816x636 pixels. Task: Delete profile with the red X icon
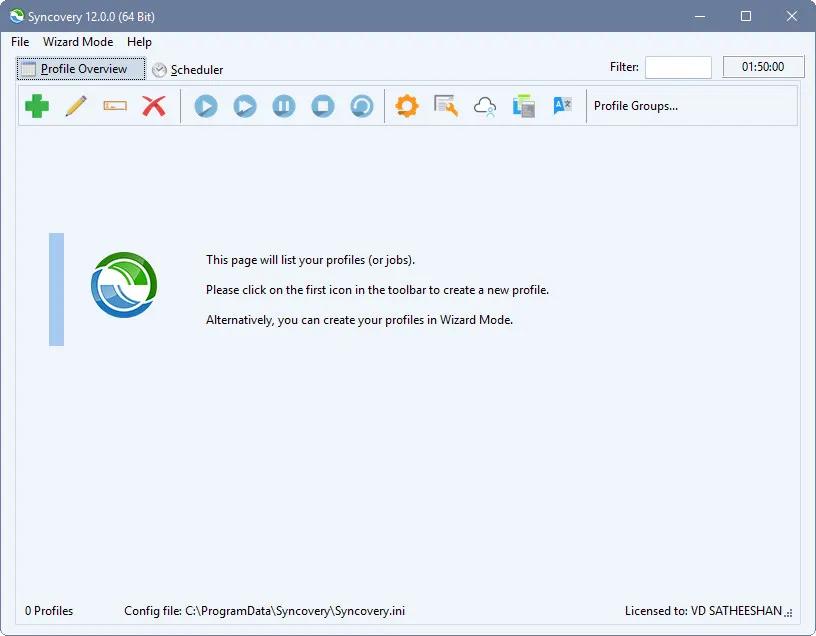tap(154, 106)
